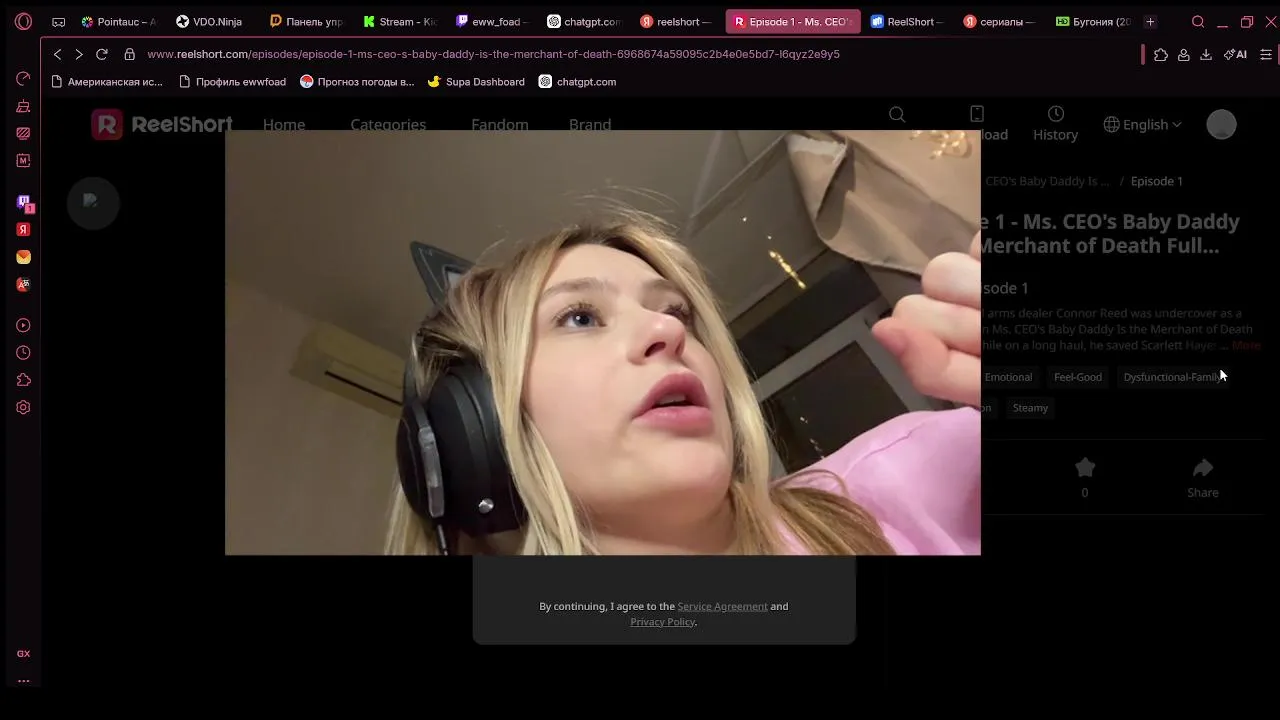
Task: Reload the ReelShort page
Action: (x=102, y=54)
